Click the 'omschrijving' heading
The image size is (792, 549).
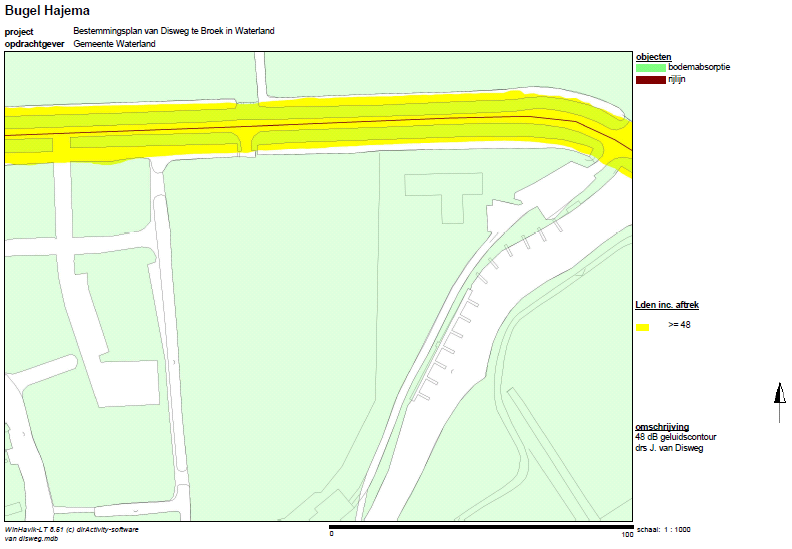pos(662,427)
